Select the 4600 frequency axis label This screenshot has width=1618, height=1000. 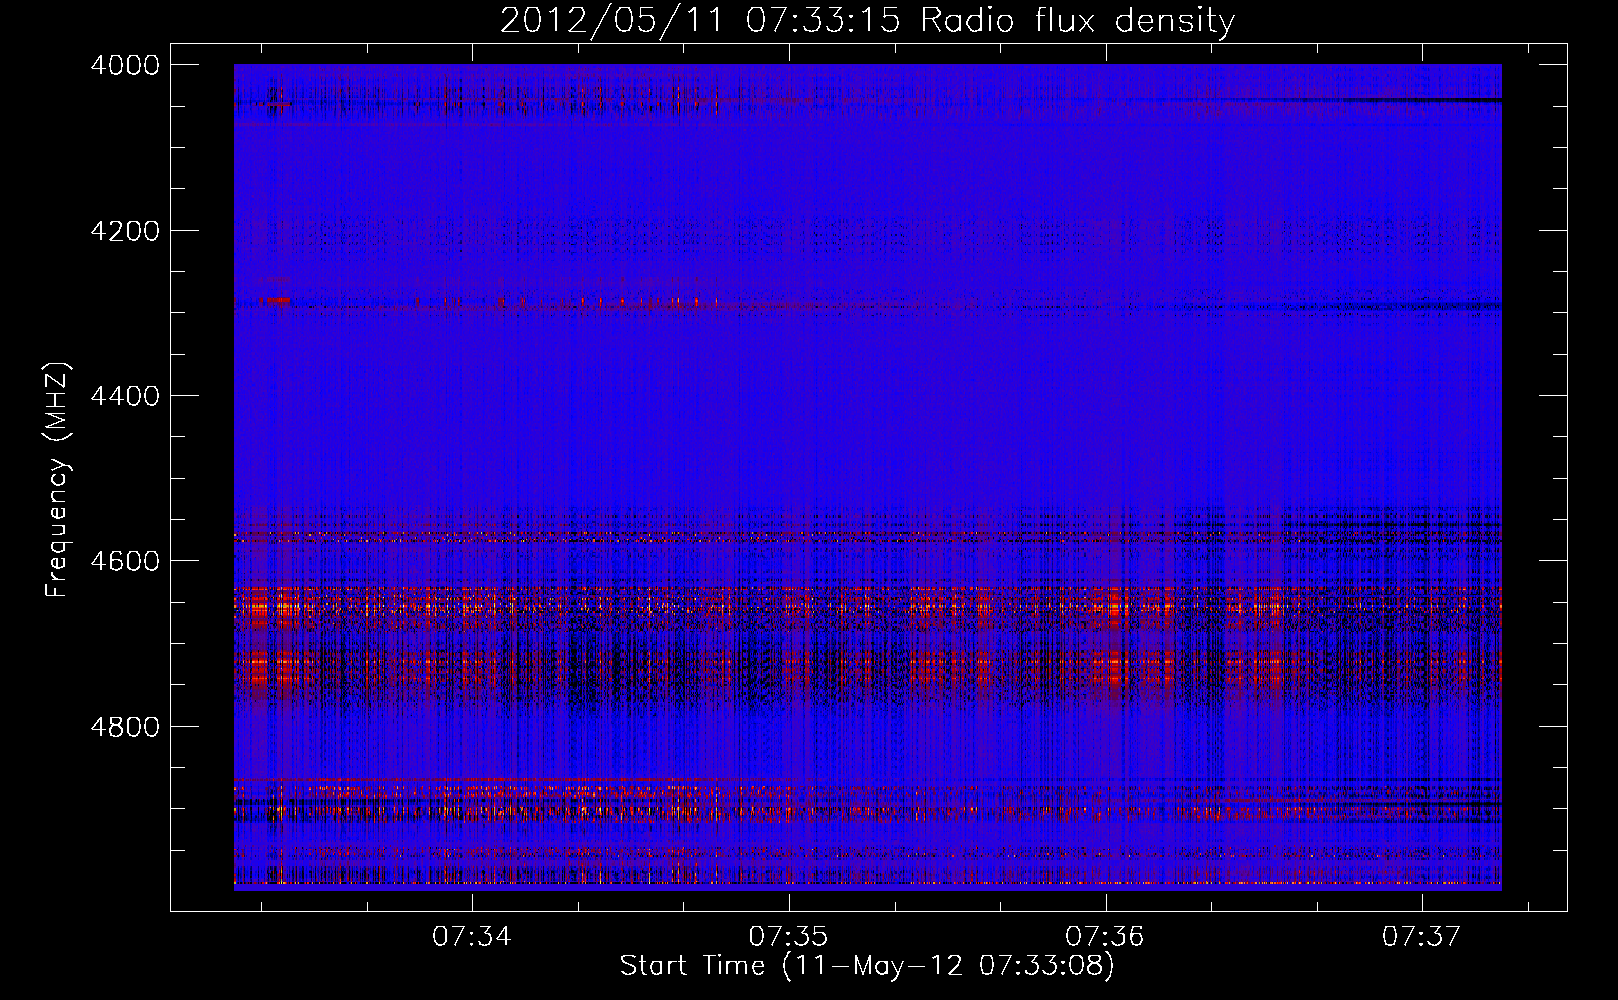[x=125, y=561]
